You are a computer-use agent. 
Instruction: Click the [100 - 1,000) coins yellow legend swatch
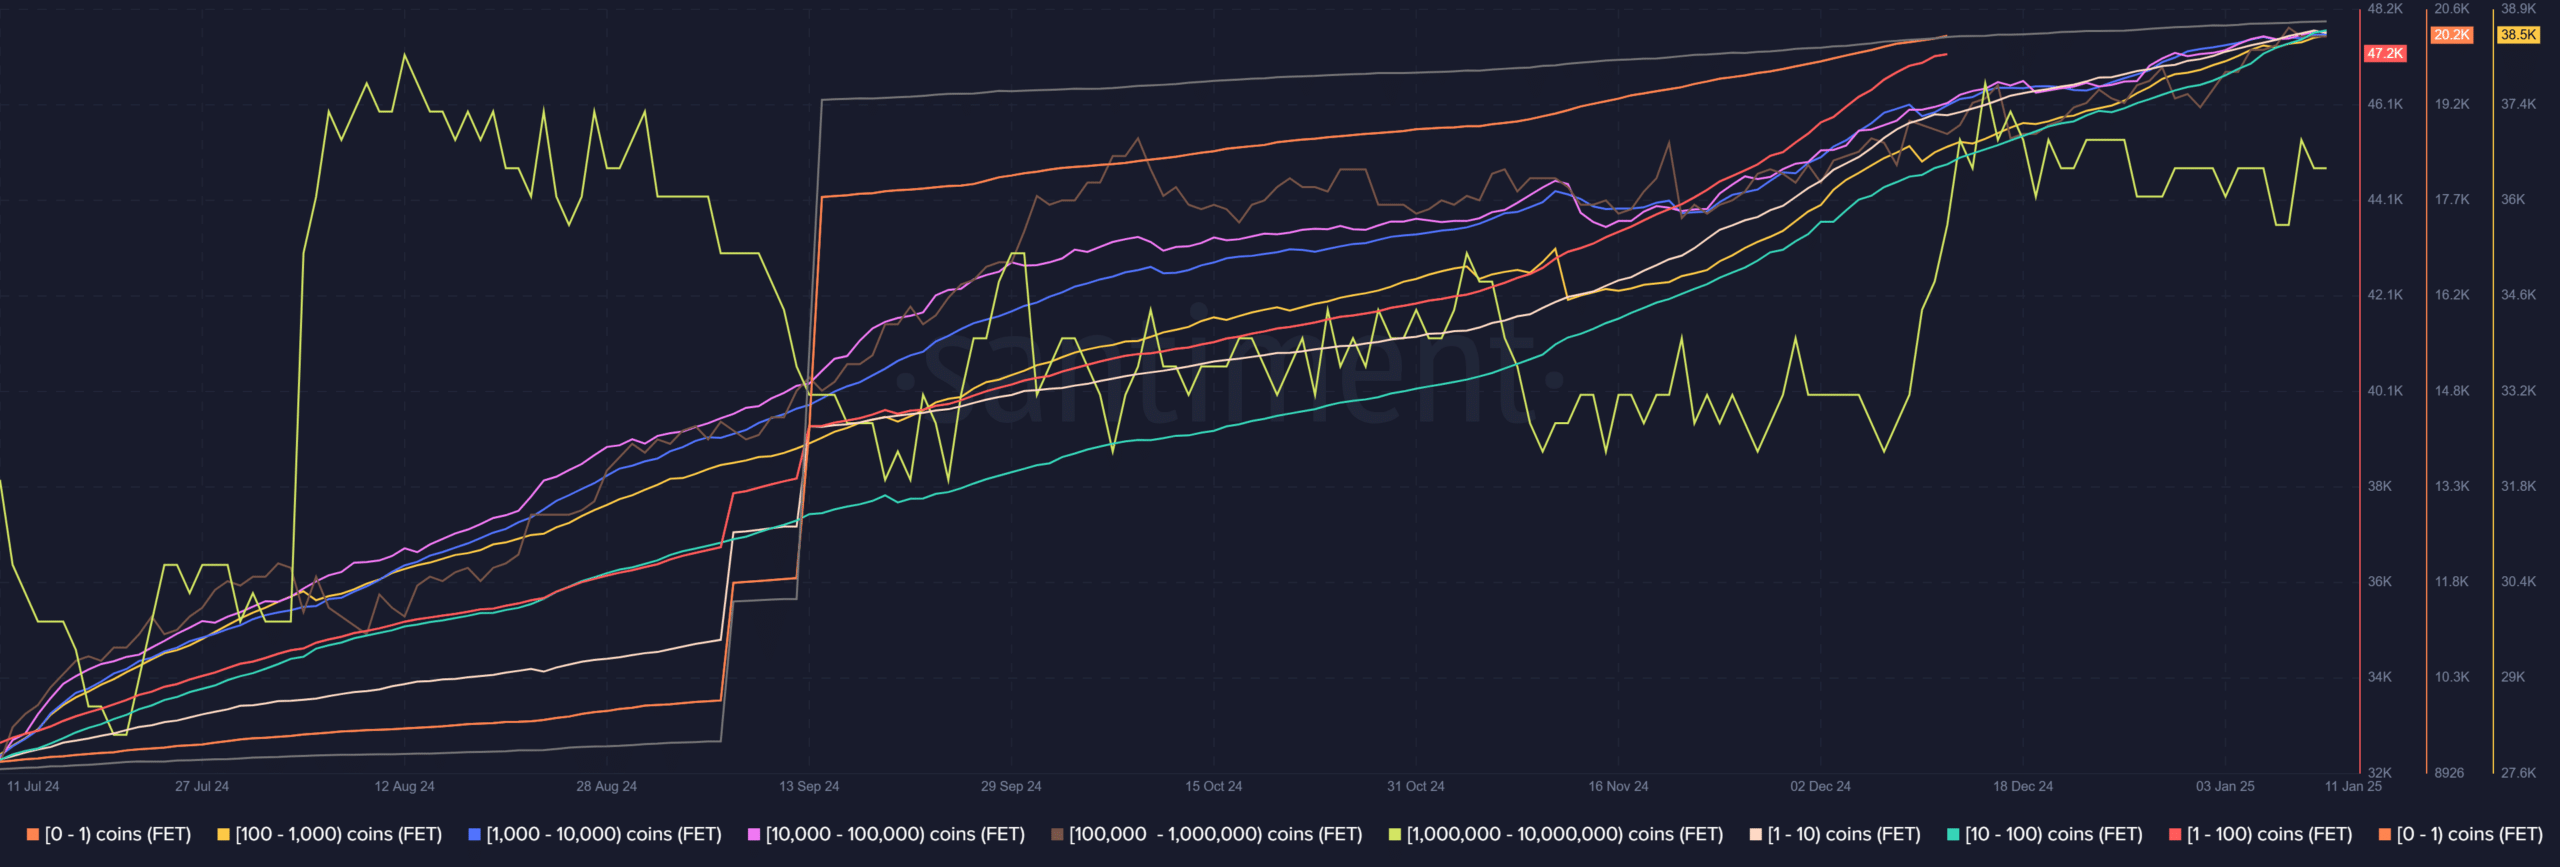point(223,835)
